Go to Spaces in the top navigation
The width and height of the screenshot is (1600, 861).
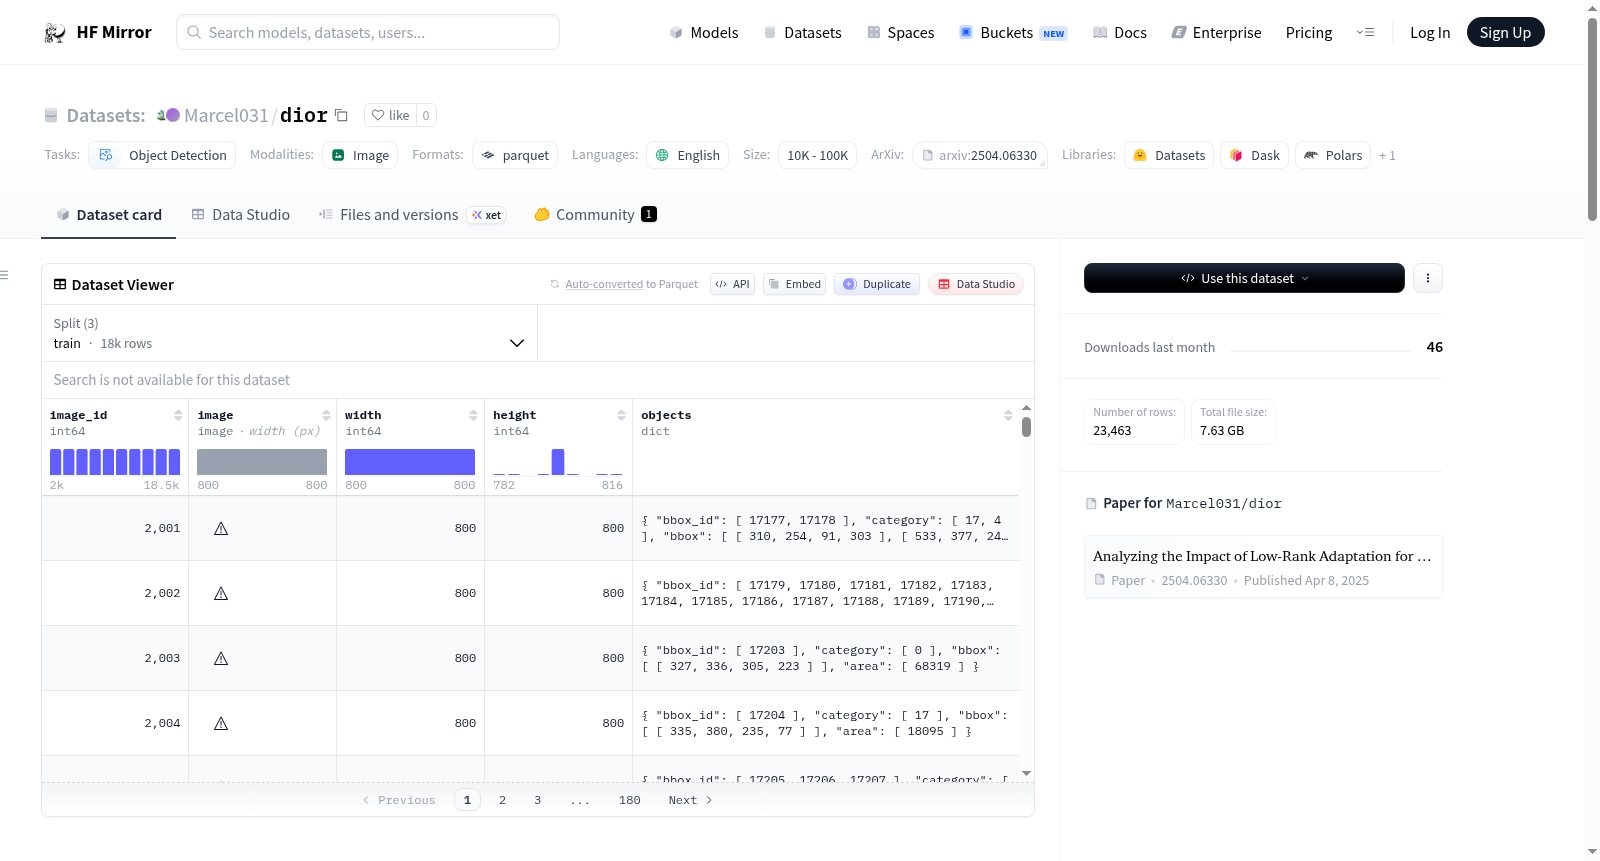point(901,33)
